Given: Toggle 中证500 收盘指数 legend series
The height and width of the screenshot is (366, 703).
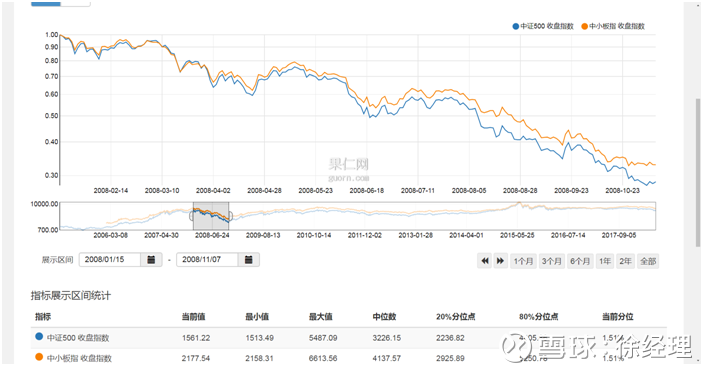Looking at the screenshot, I should (x=543, y=26).
